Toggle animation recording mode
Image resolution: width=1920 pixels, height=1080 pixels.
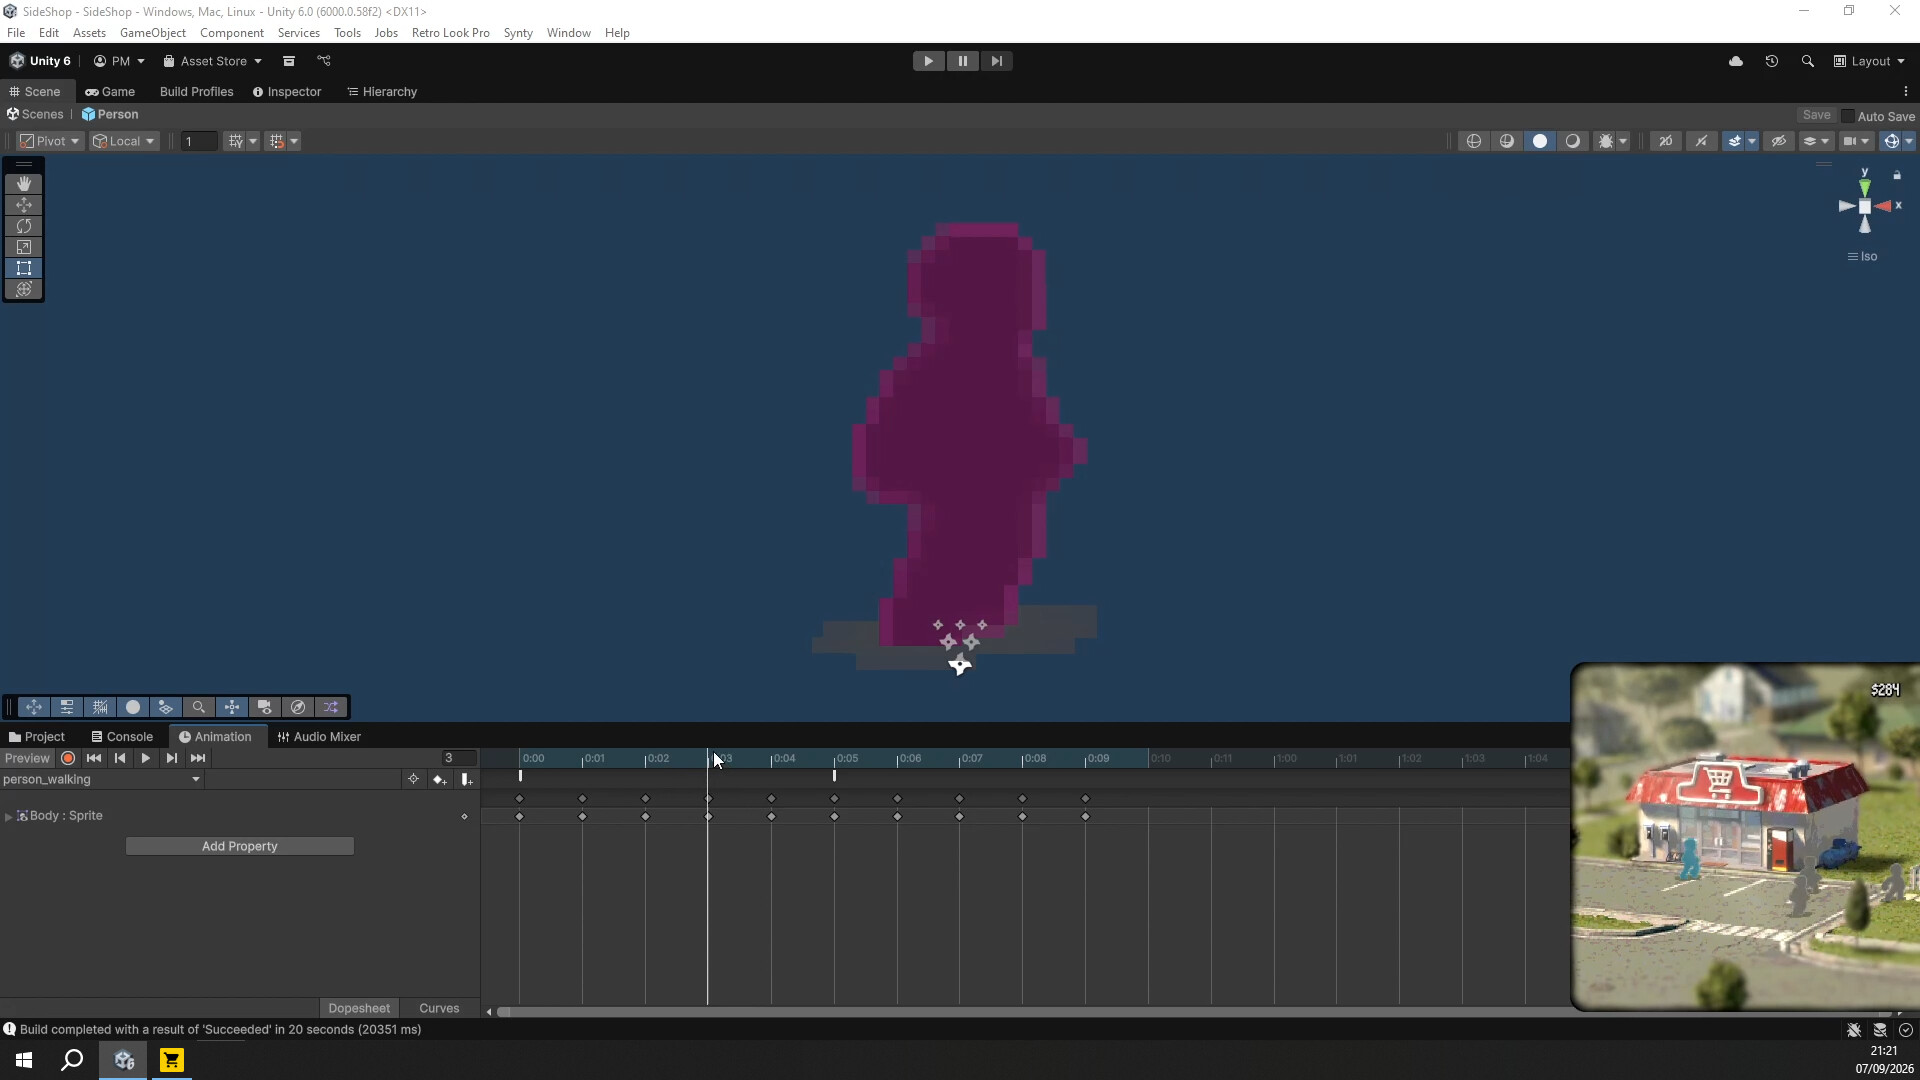pos(68,759)
